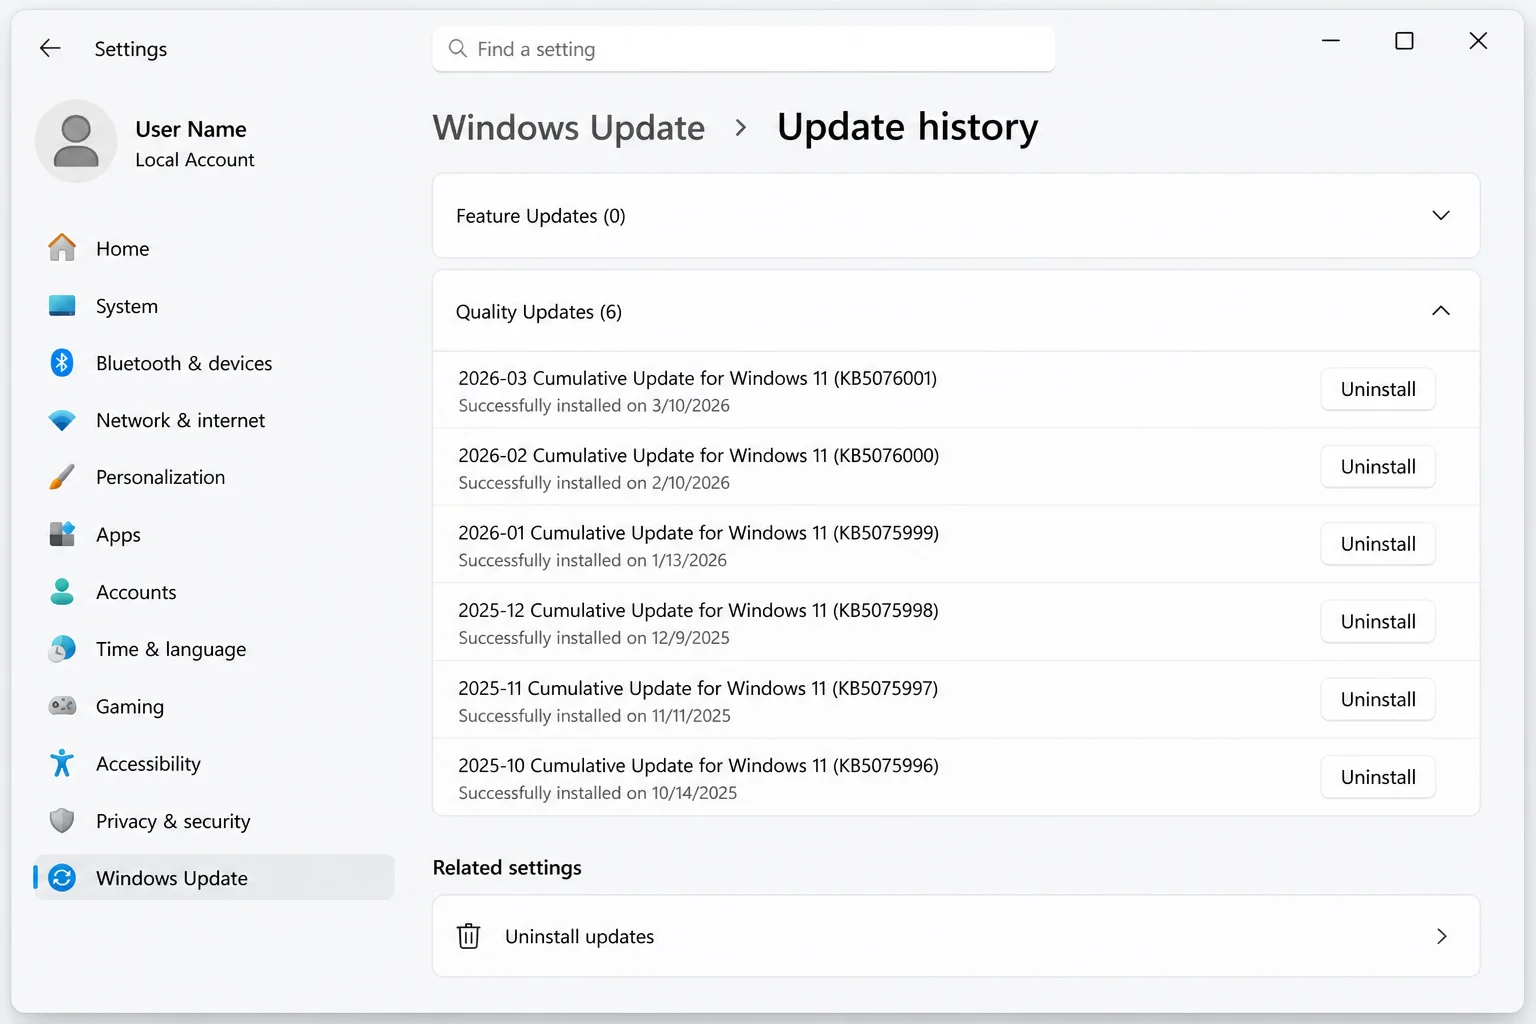
Task: Select Personalization in sidebar
Action: coord(214,477)
